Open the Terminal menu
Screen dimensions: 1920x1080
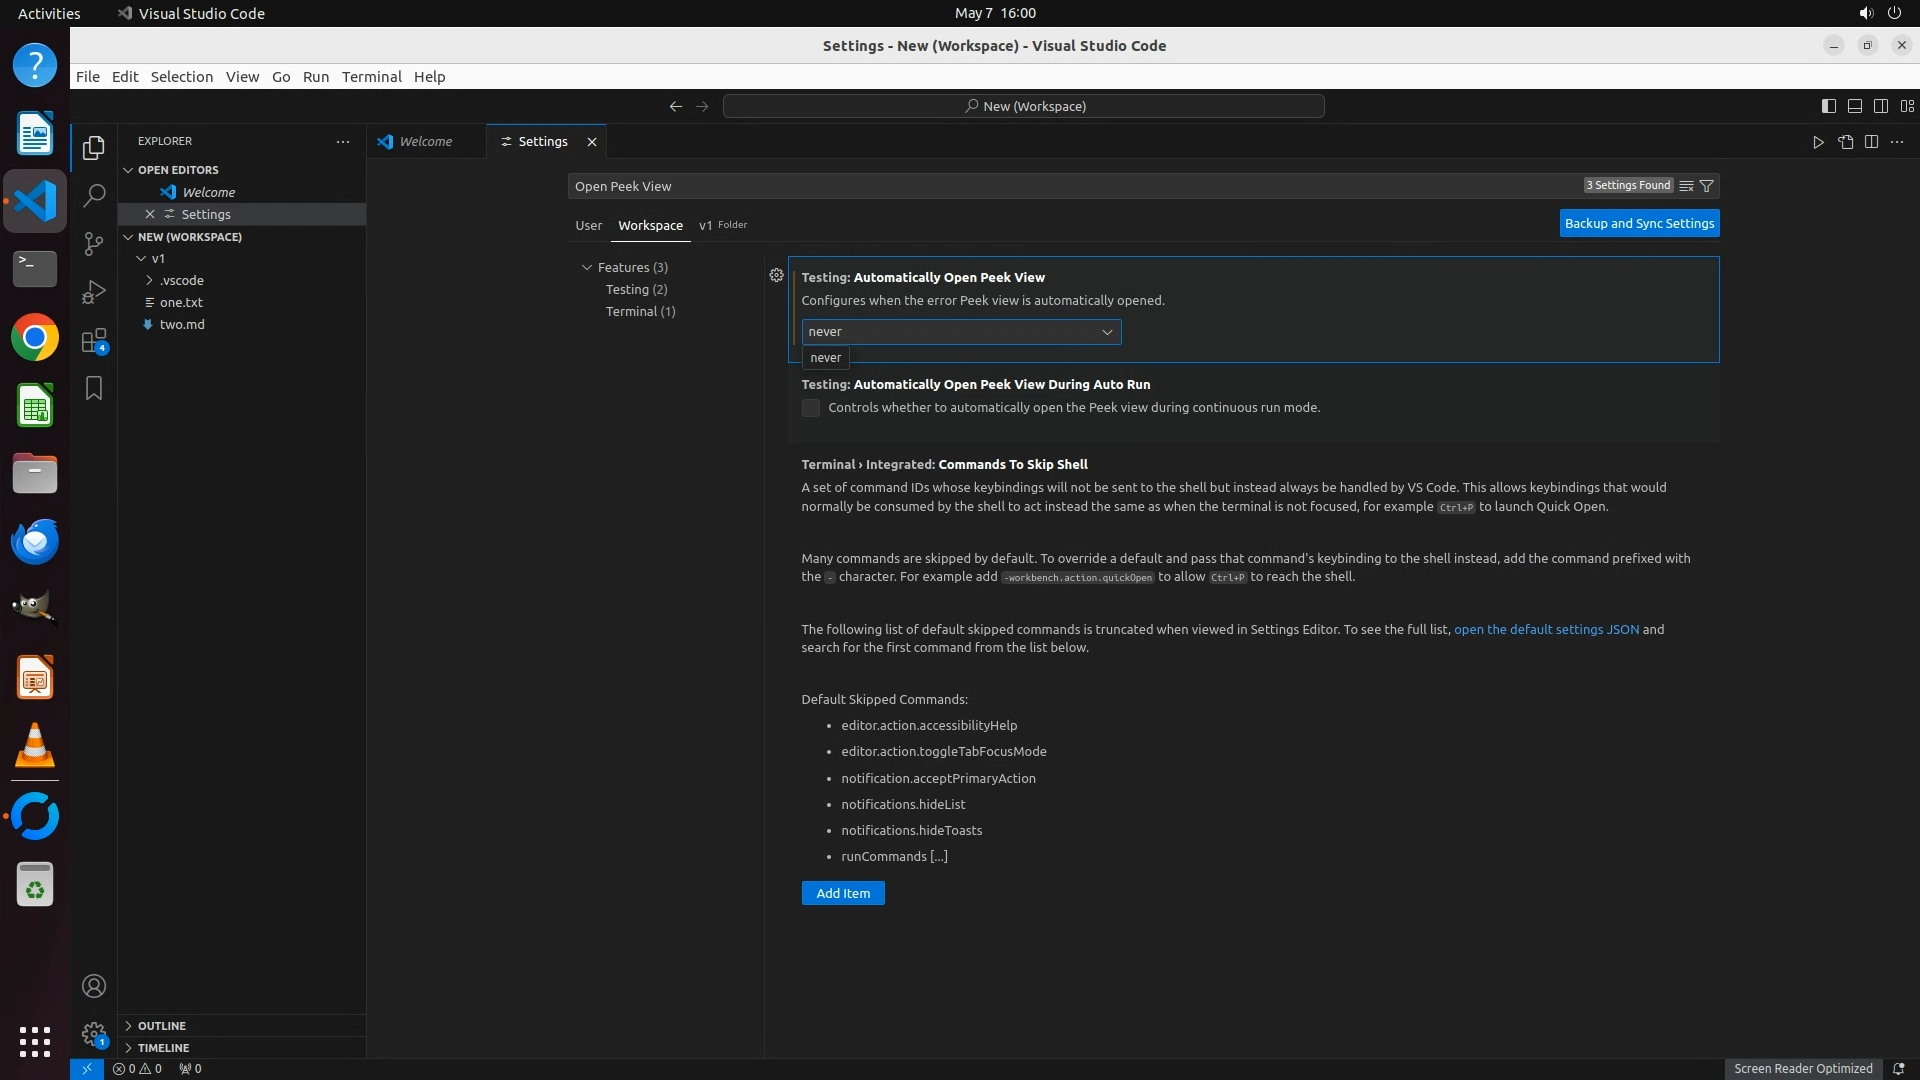(x=371, y=77)
